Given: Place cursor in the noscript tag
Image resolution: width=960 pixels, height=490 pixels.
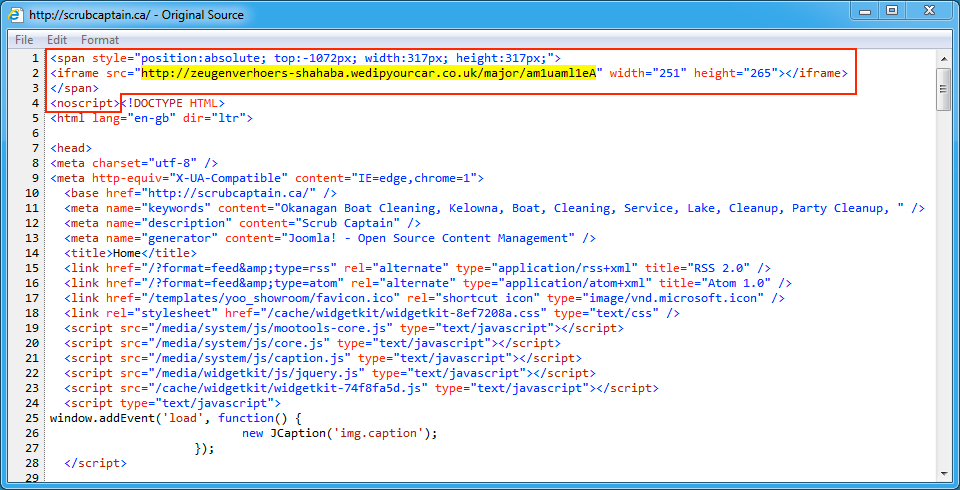Looking at the screenshot, I should [x=84, y=103].
